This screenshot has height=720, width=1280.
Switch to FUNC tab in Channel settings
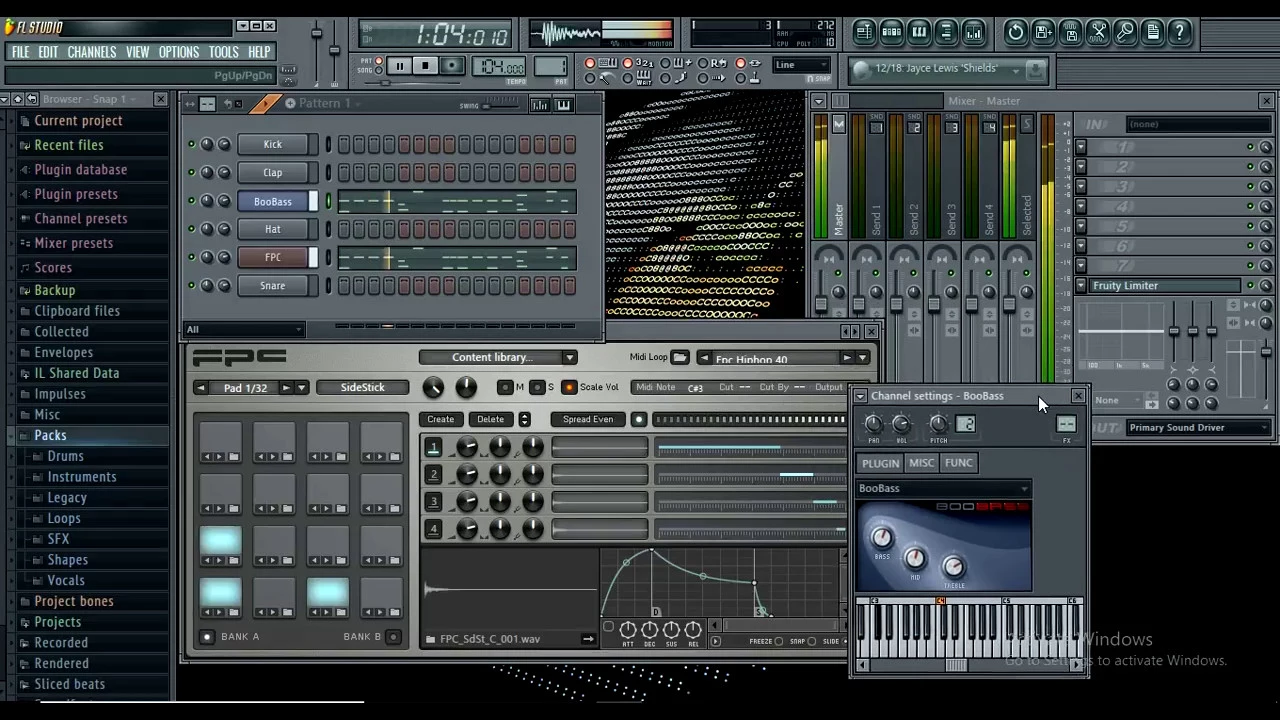coord(958,463)
